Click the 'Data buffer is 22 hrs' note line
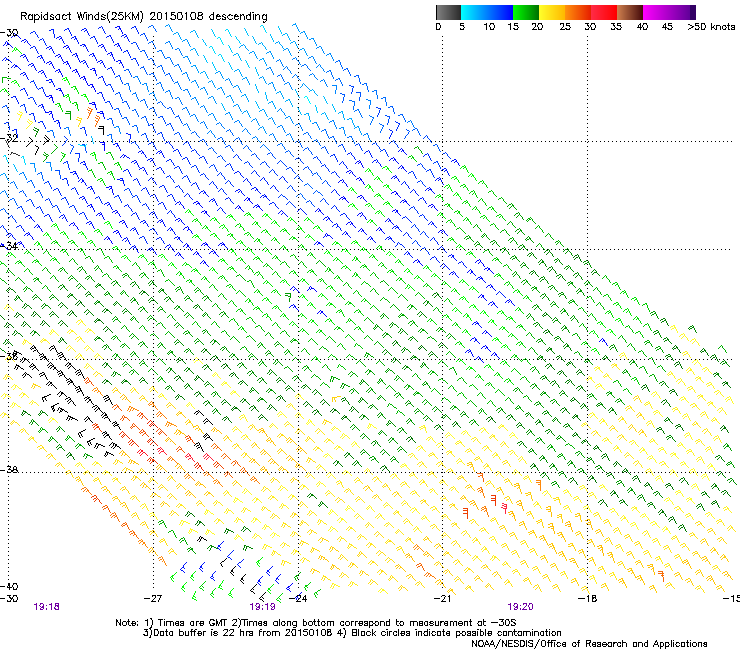This screenshot has height=650, width=740. (352, 633)
